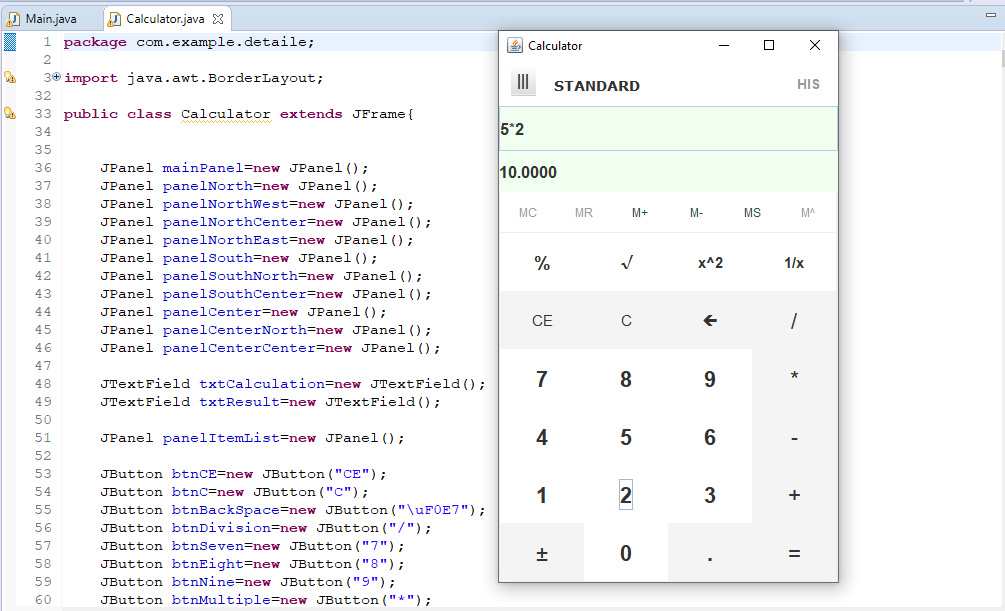Click the warning marker beside line 33
This screenshot has height=611, width=1005.
coord(10,113)
